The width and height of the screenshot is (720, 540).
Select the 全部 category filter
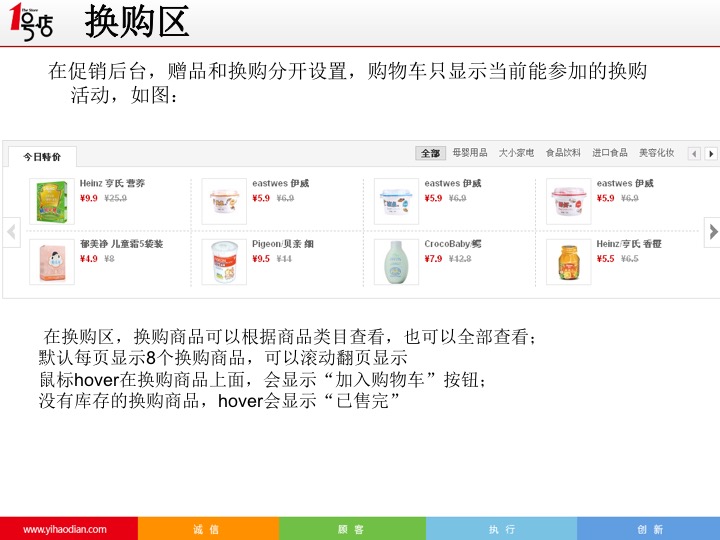430,153
